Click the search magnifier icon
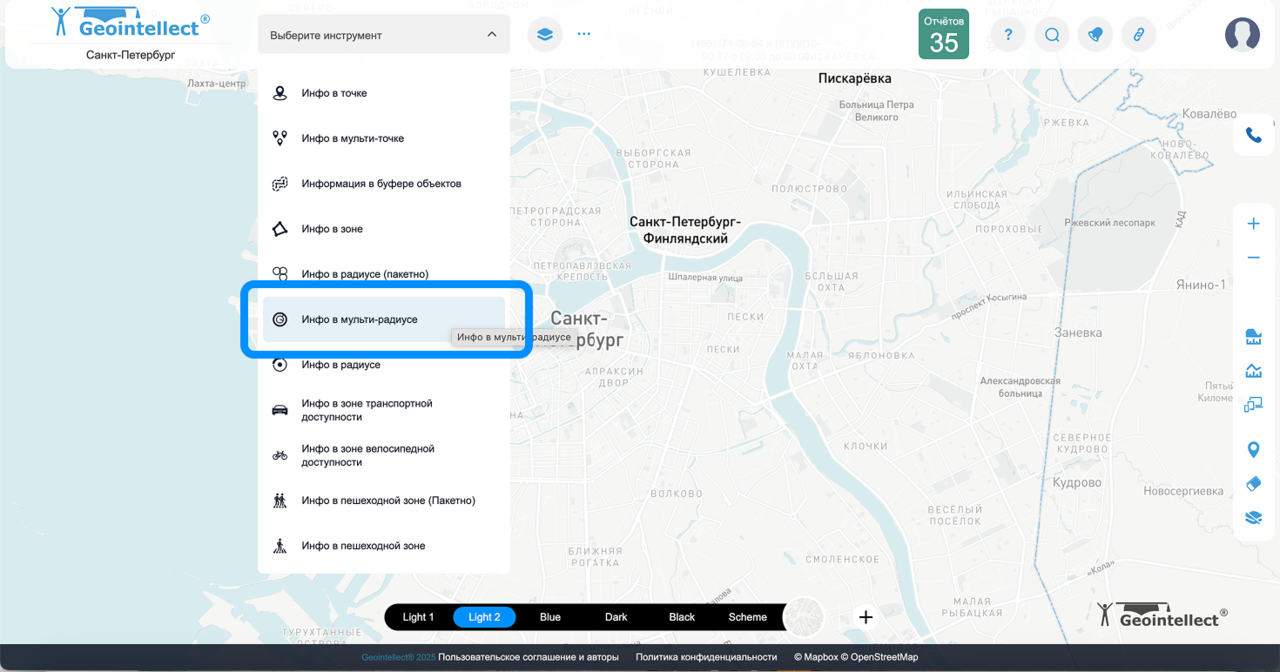This screenshot has width=1280, height=672. [x=1052, y=35]
